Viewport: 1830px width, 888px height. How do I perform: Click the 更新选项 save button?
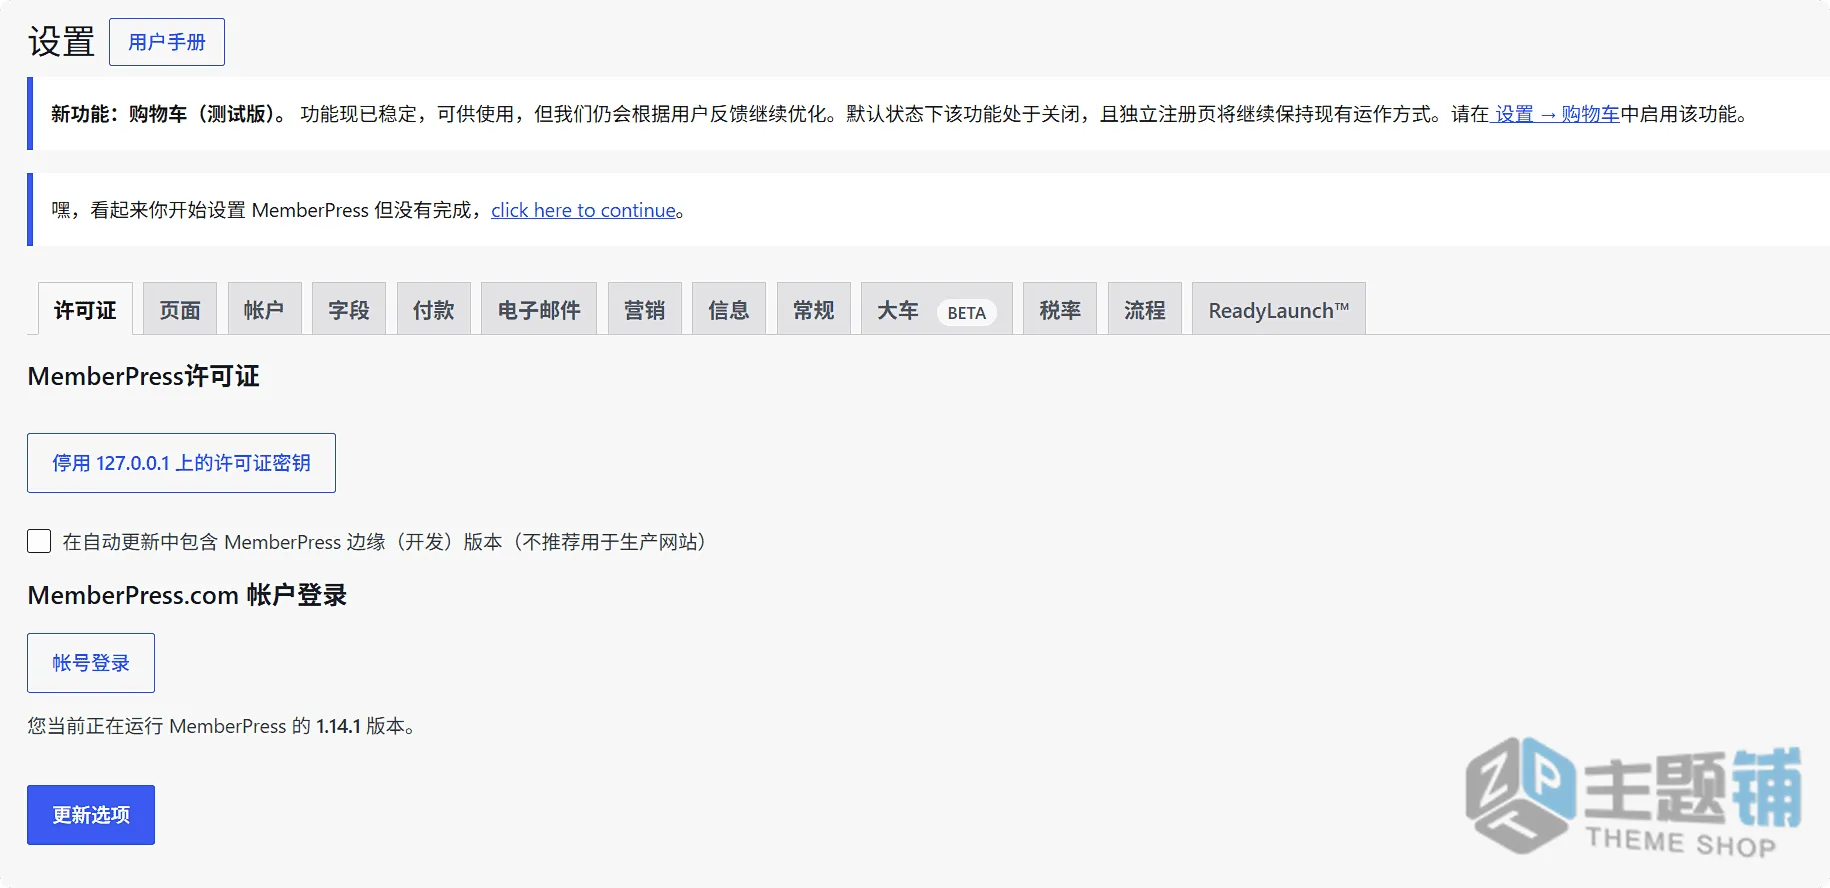coord(91,815)
